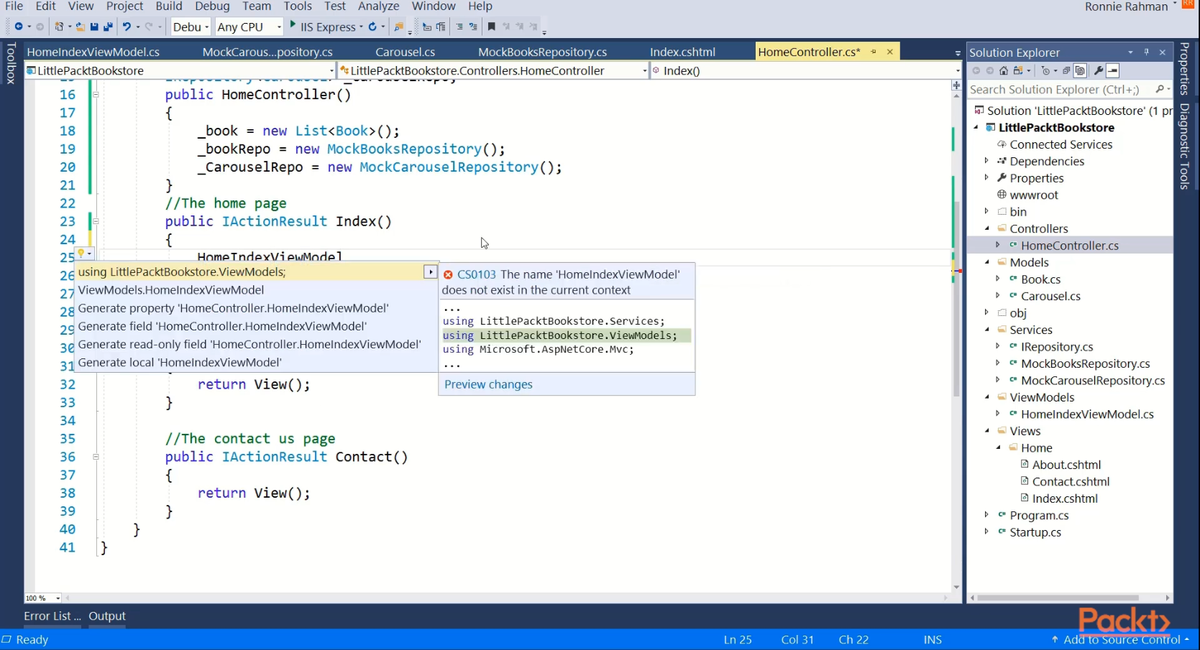Click the Back icon in Solution Explorer toolbar
1200x650 pixels.
pyautogui.click(x=976, y=70)
